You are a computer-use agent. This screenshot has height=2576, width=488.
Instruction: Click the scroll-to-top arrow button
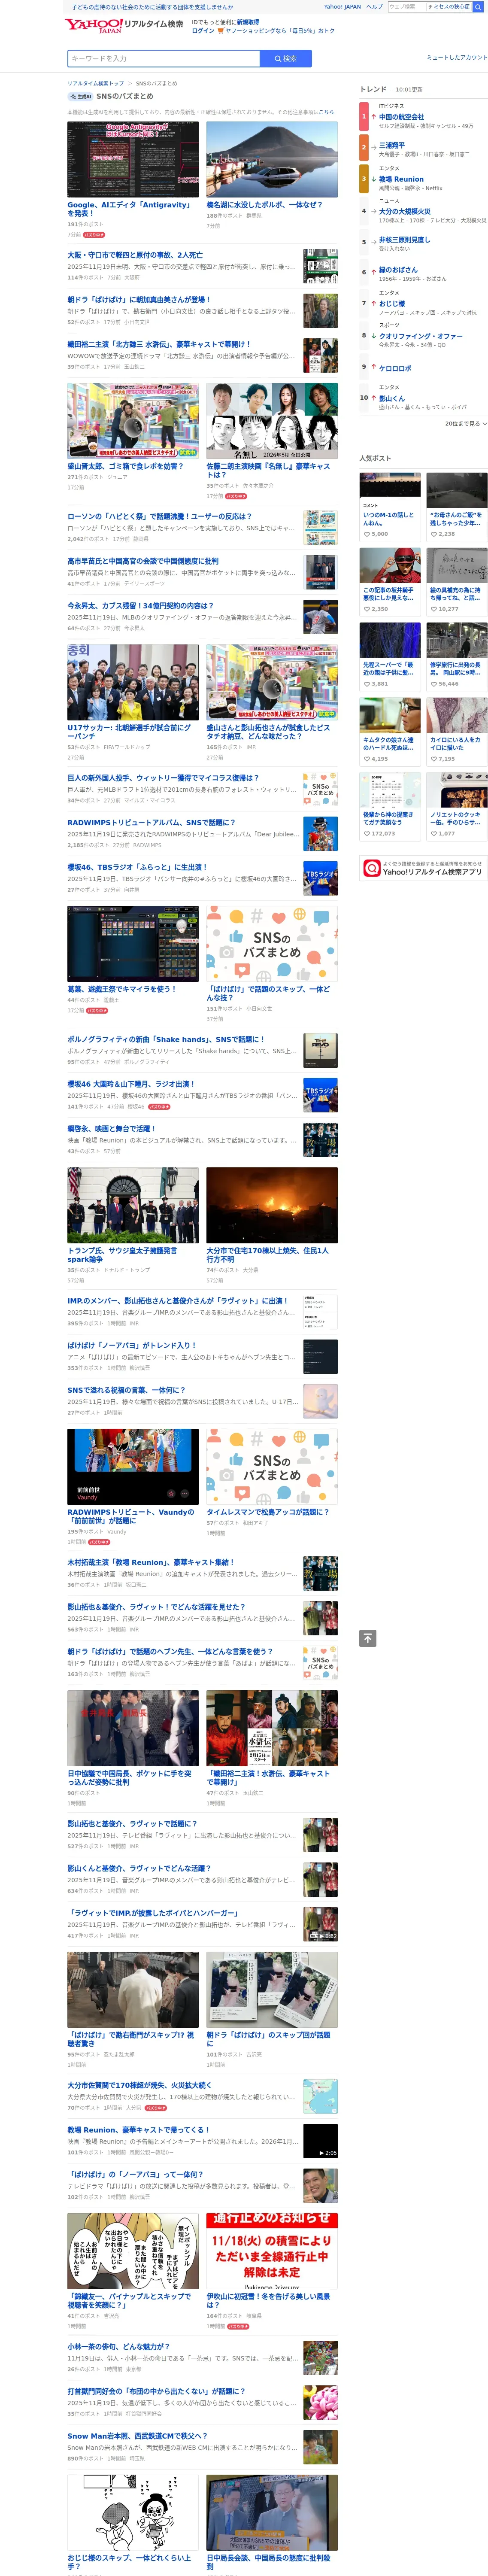pyautogui.click(x=368, y=1638)
